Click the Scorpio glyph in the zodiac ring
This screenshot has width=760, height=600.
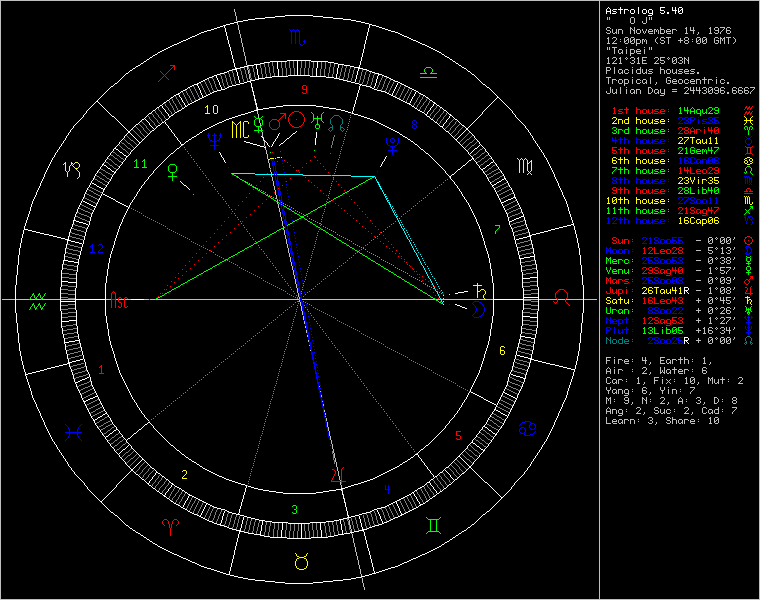(297, 37)
